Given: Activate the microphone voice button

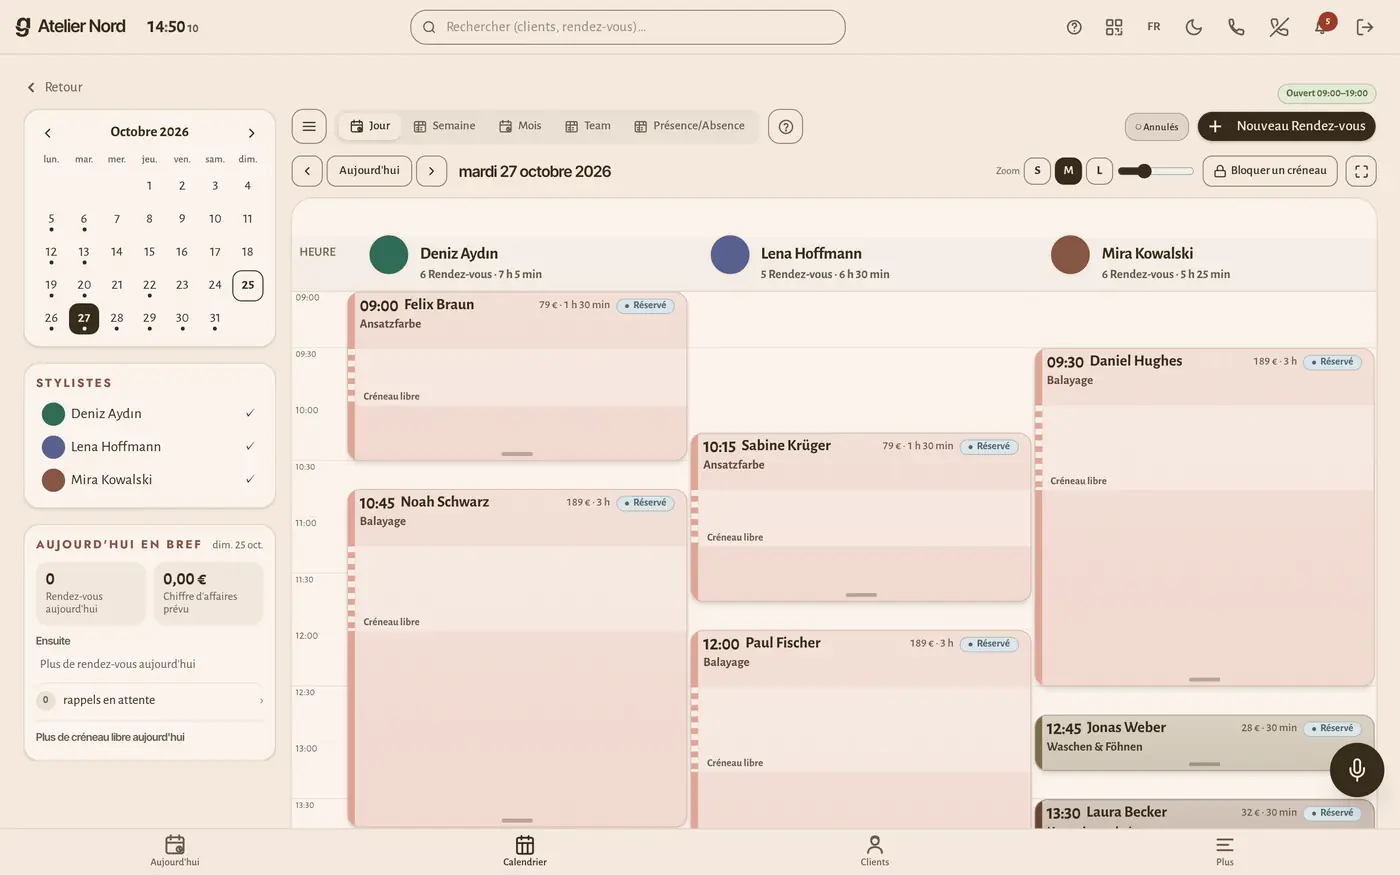Looking at the screenshot, I should [1357, 769].
